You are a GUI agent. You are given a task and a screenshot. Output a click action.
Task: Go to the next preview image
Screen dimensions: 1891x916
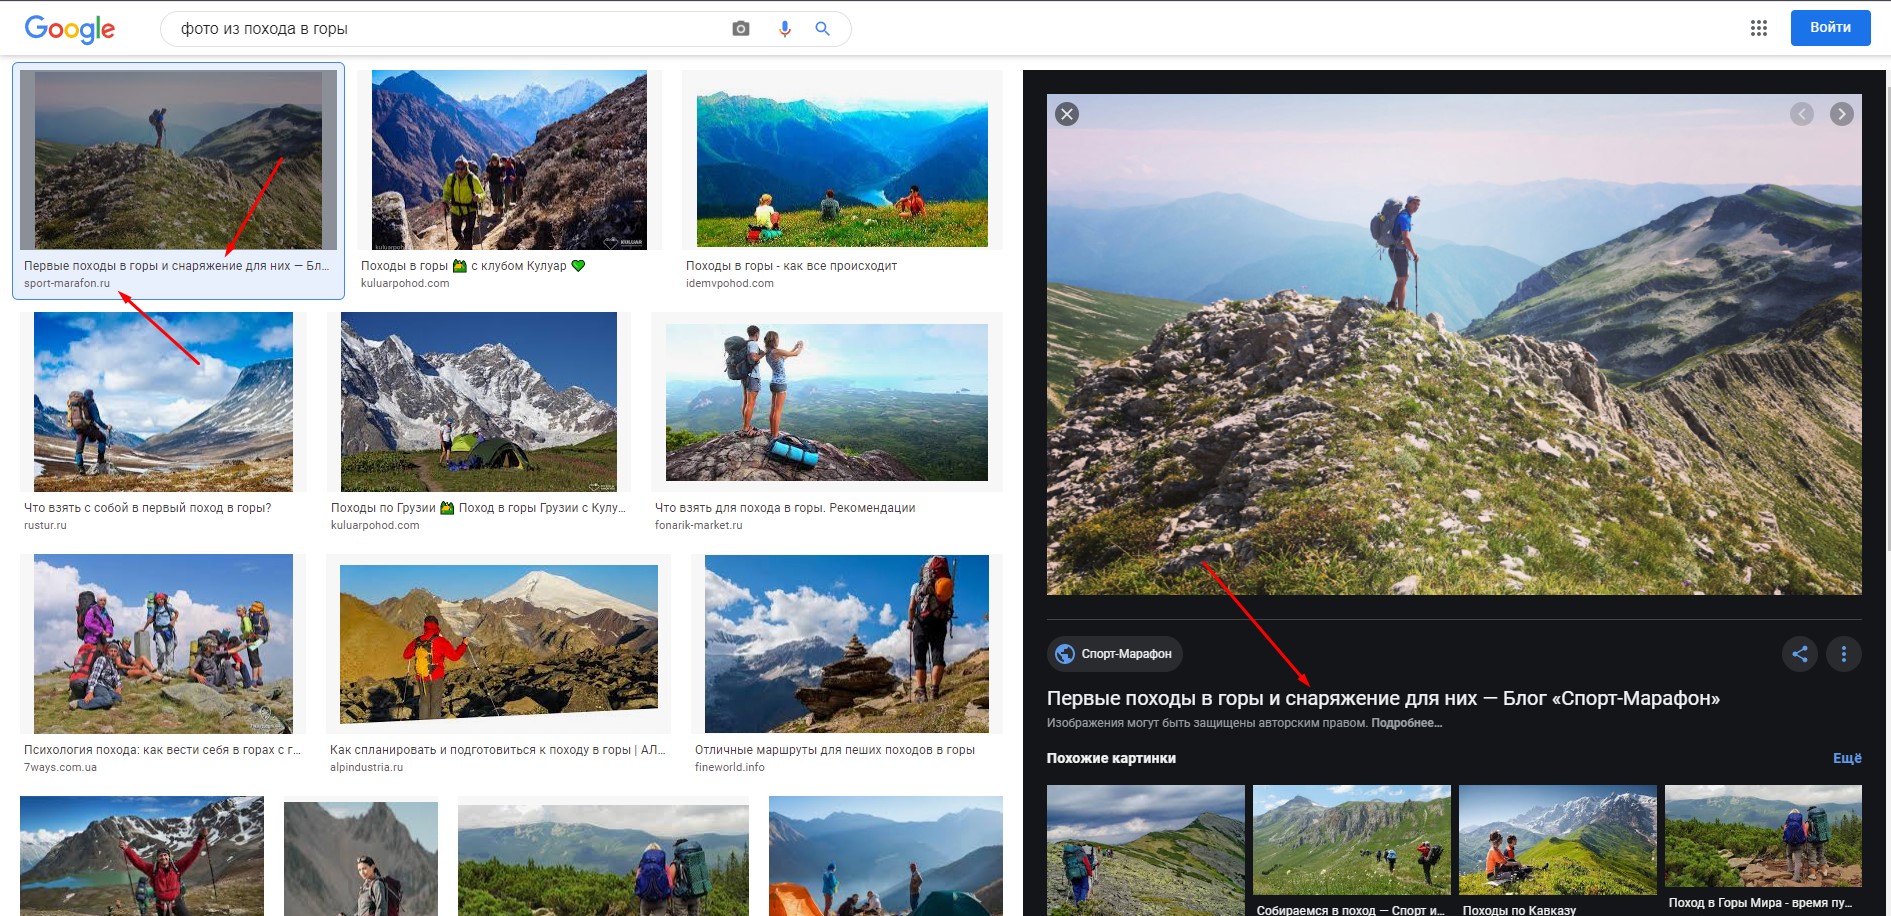pyautogui.click(x=1841, y=114)
